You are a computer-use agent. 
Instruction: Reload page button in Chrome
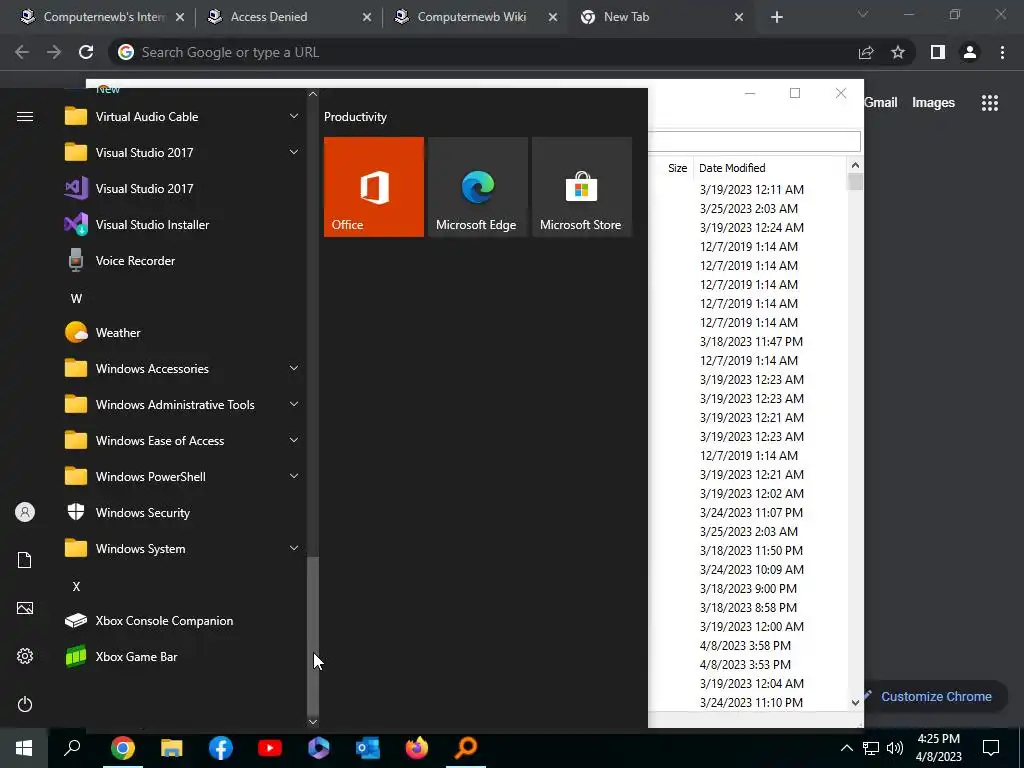pyautogui.click(x=86, y=52)
